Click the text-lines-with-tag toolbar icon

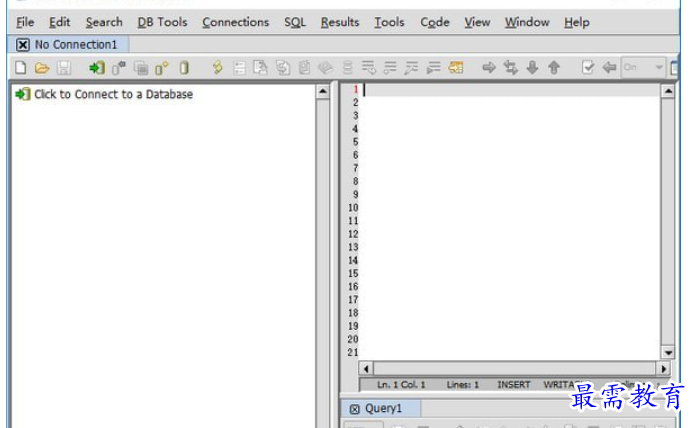(x=369, y=68)
